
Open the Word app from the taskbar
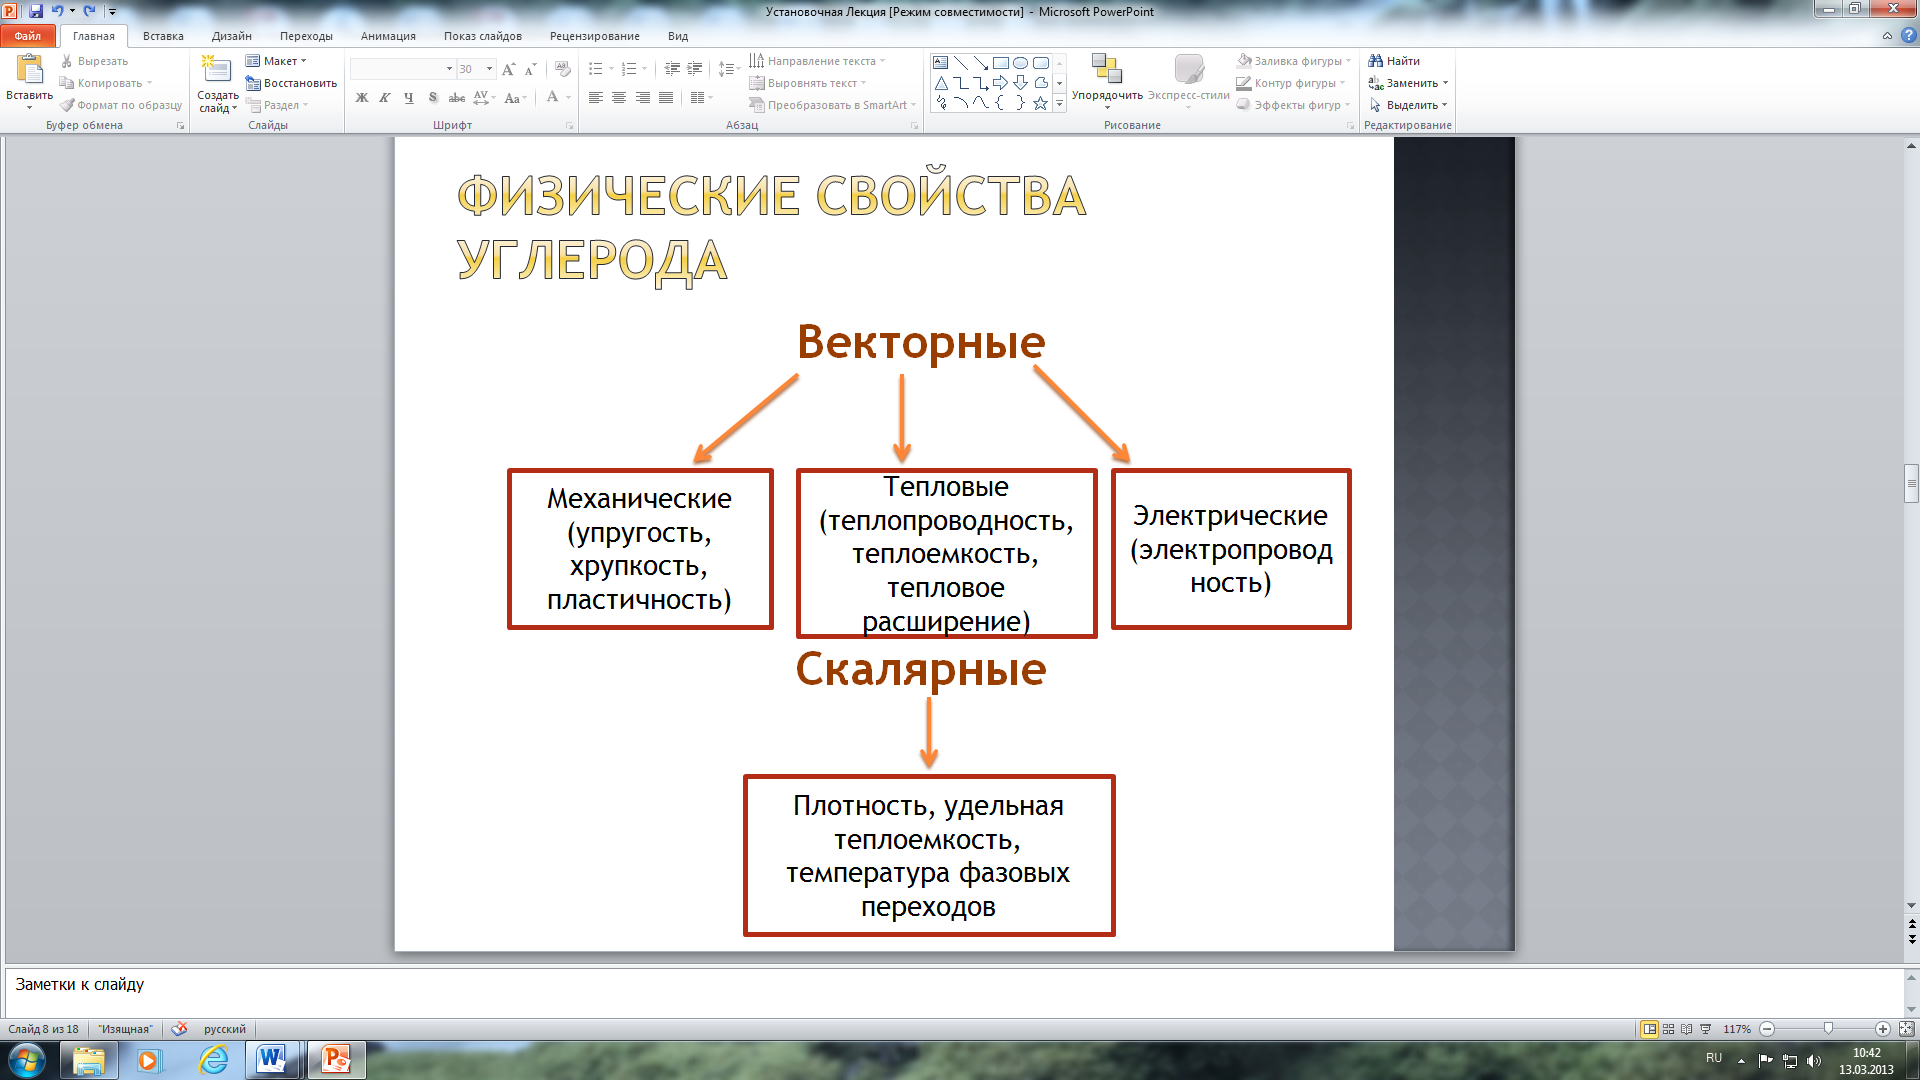pos(271,1059)
